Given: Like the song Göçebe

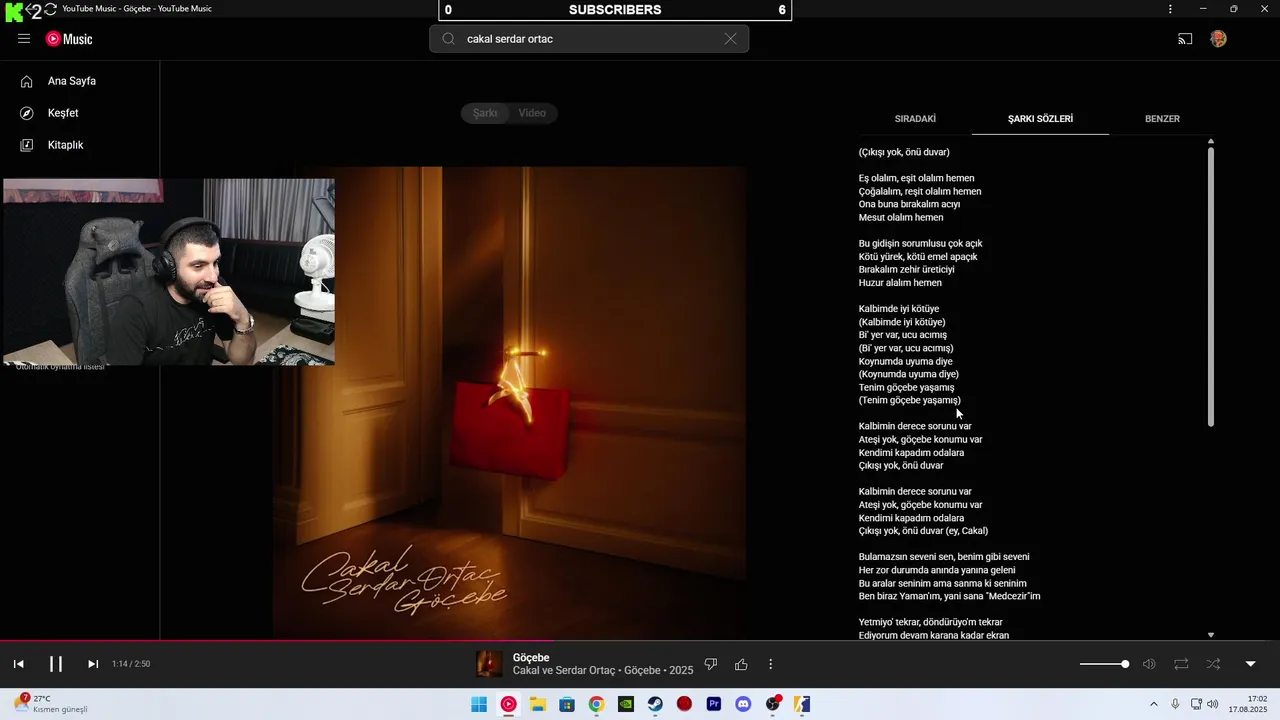Looking at the screenshot, I should tap(741, 664).
